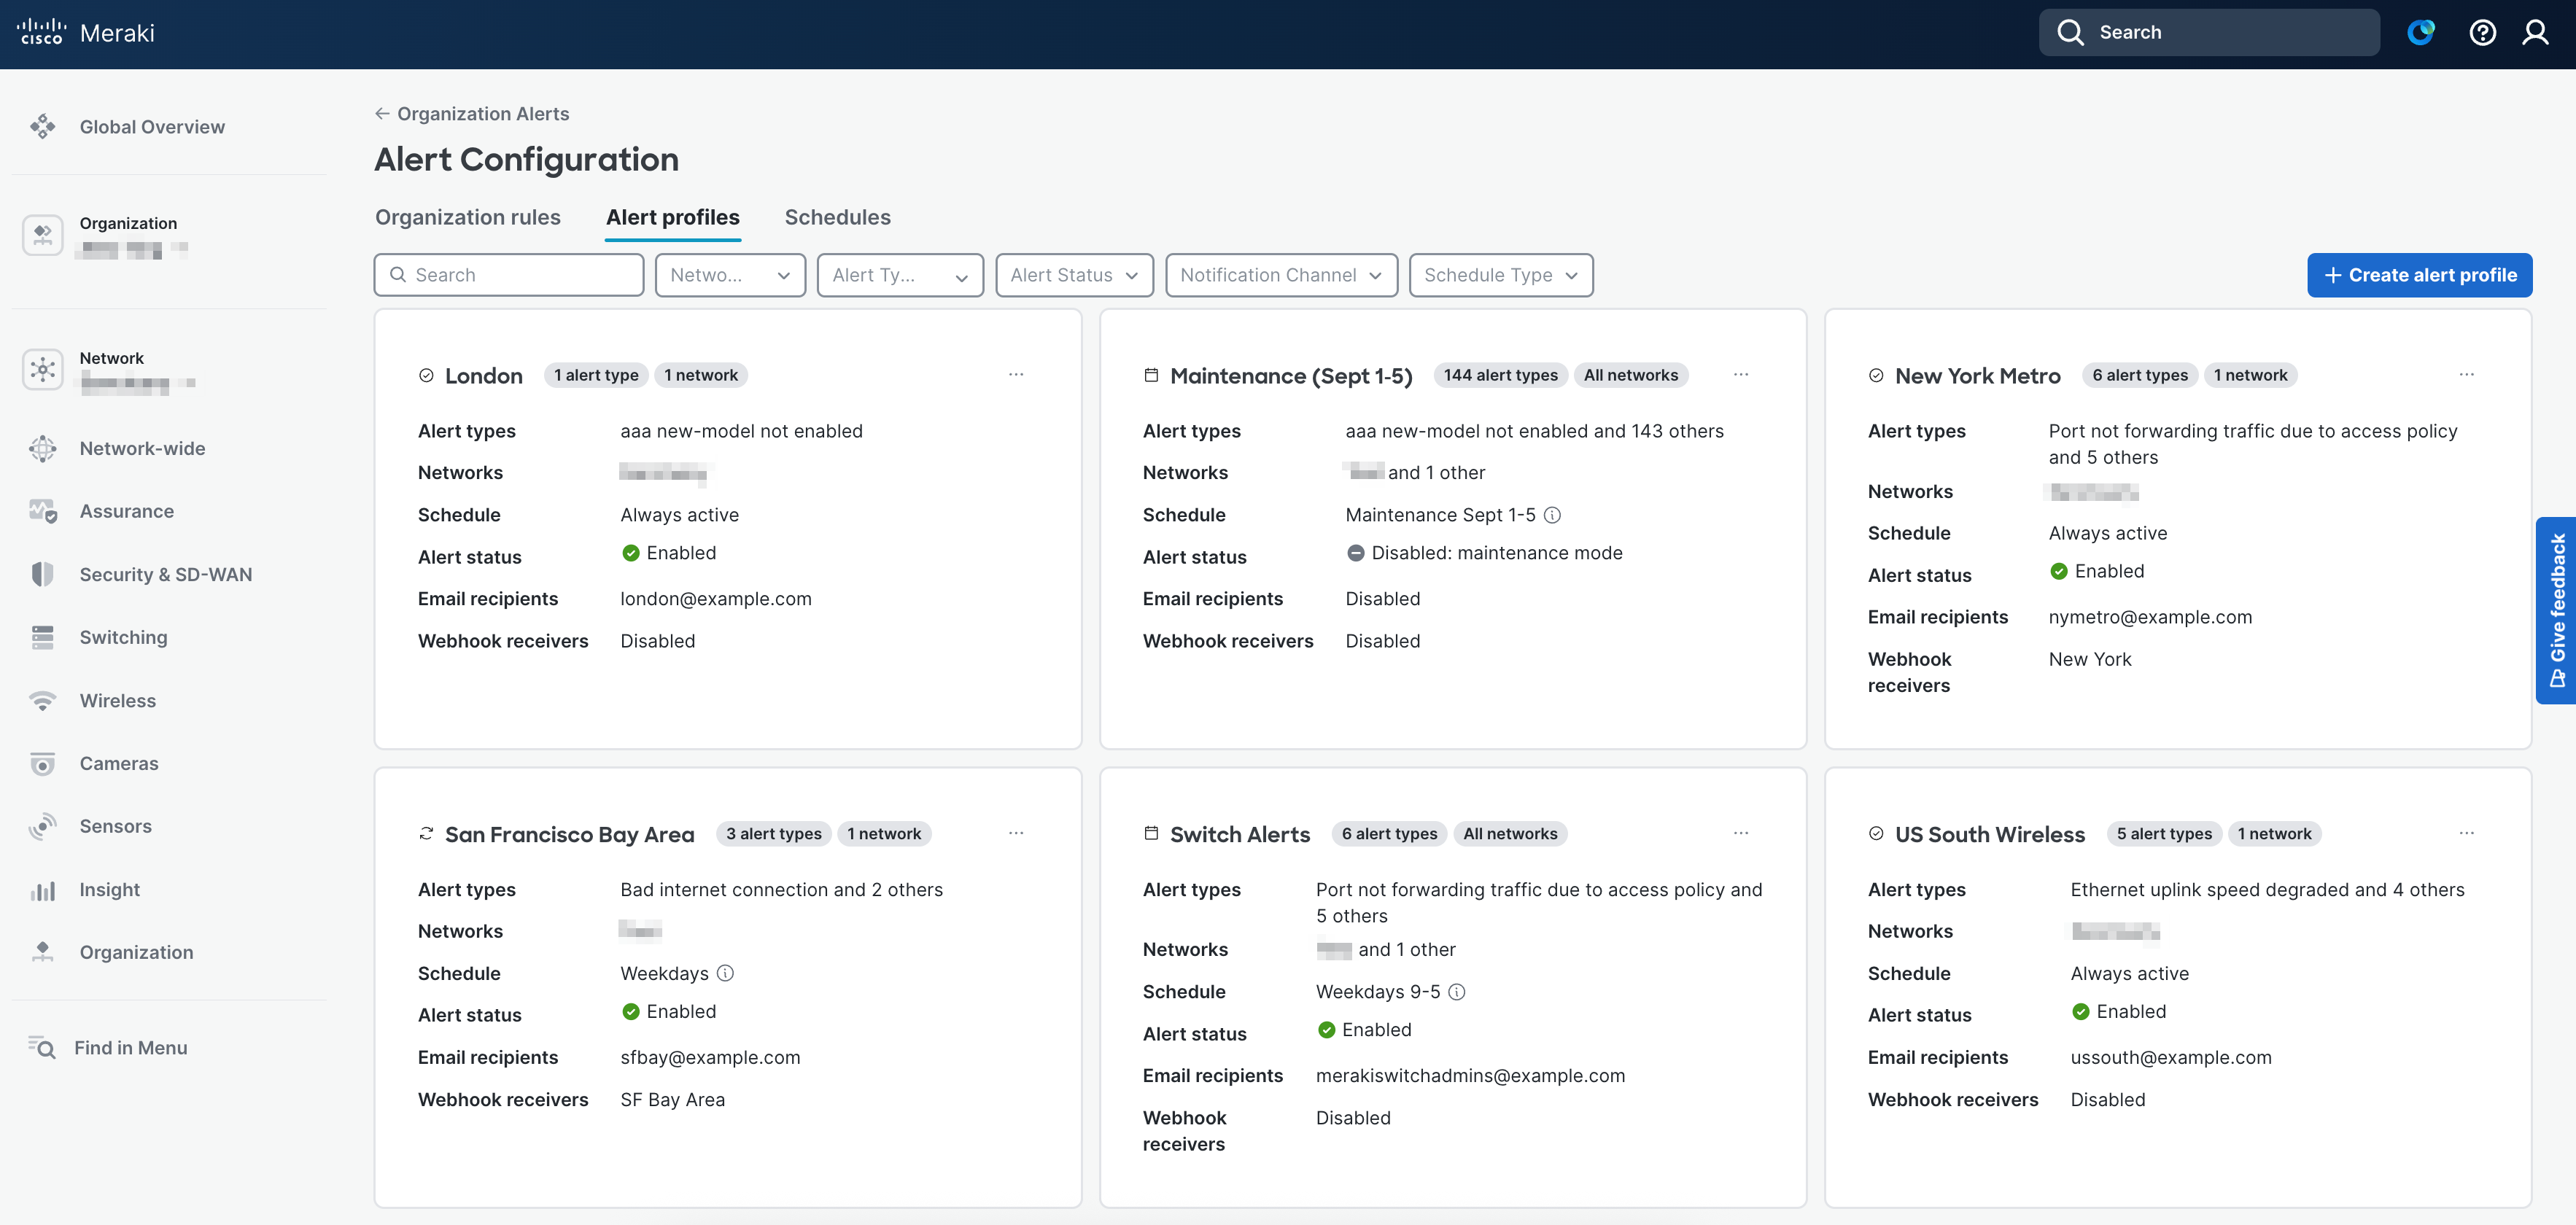Viewport: 2576px width, 1225px height.
Task: Open the Network filter dropdown
Action: (730, 275)
